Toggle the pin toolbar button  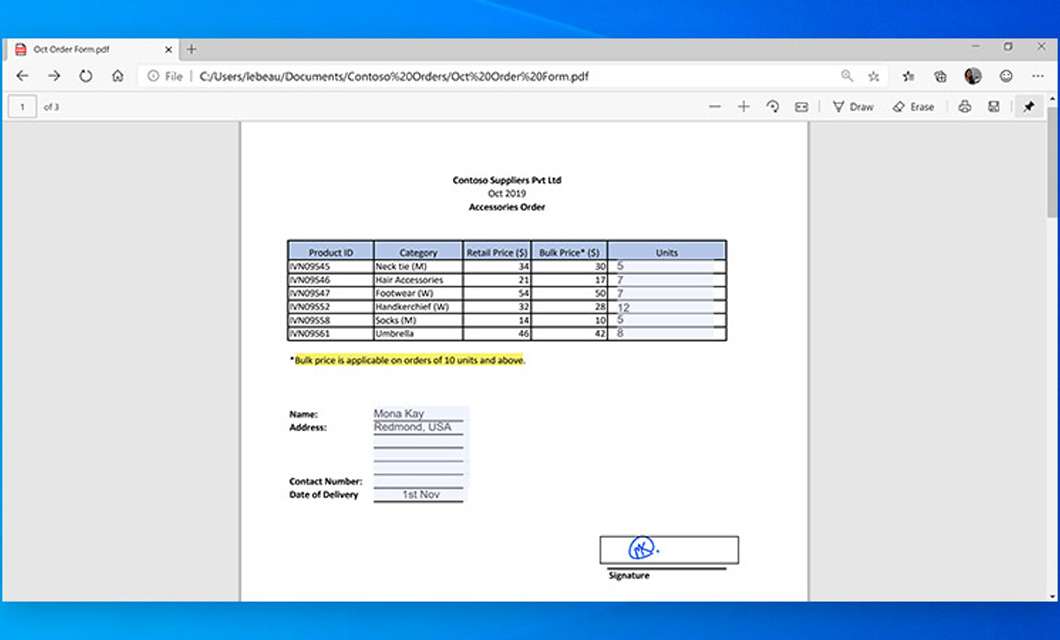pyautogui.click(x=1028, y=107)
